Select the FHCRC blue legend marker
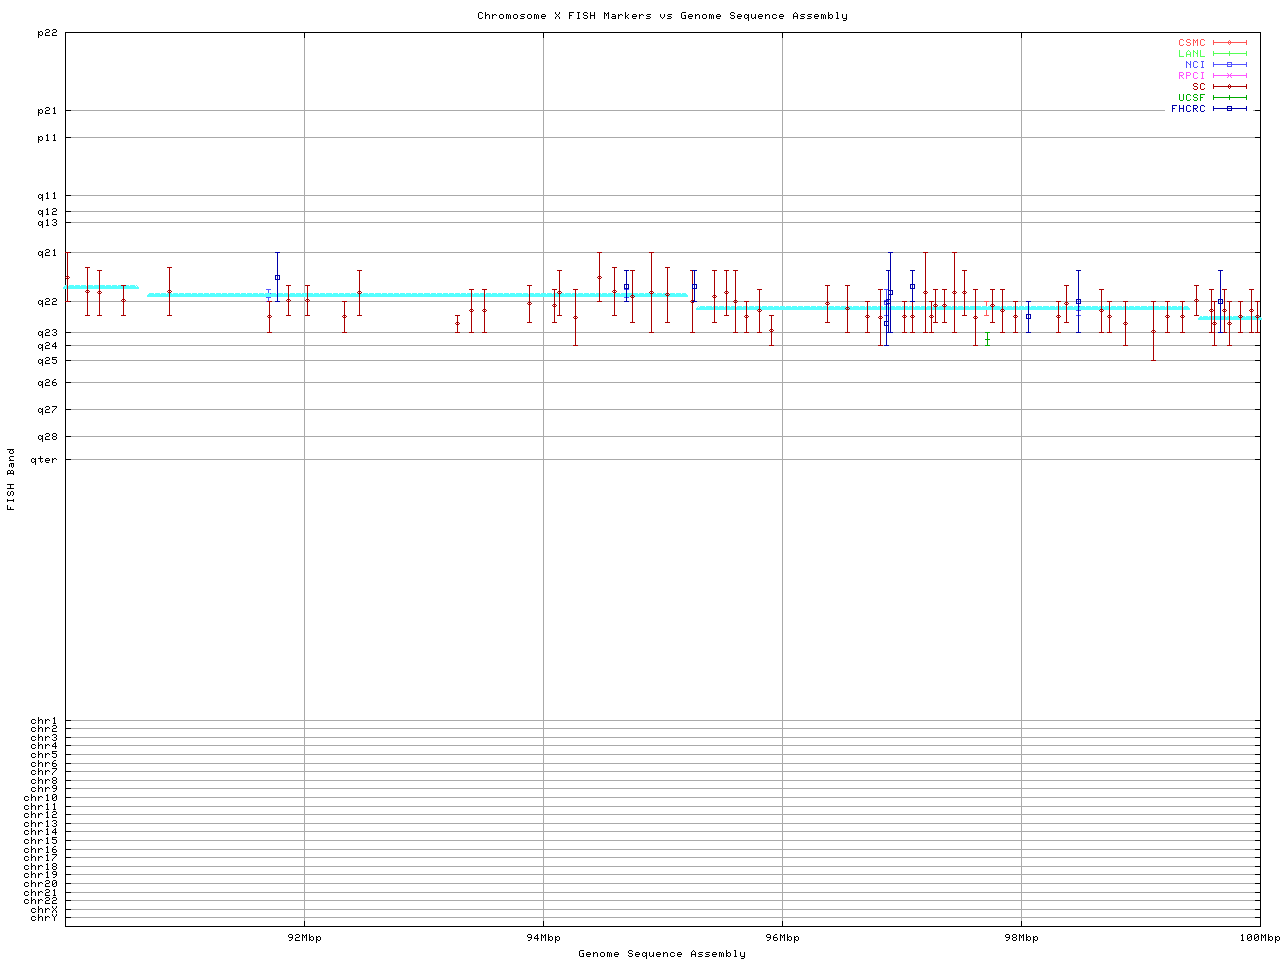This screenshot has width=1280, height=960. point(1229,109)
